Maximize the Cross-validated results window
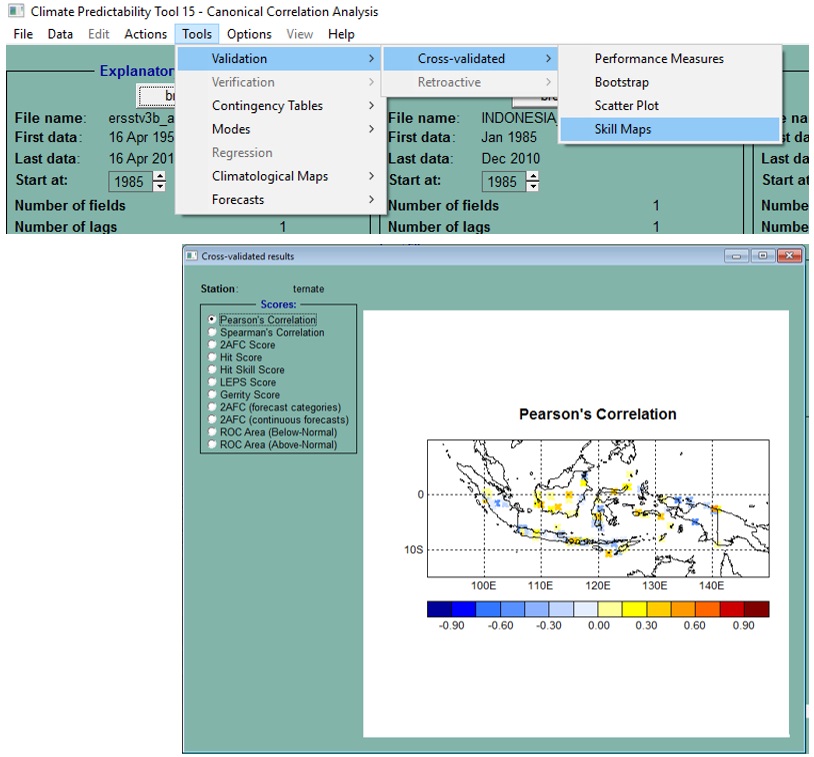814x757 pixels. [763, 256]
